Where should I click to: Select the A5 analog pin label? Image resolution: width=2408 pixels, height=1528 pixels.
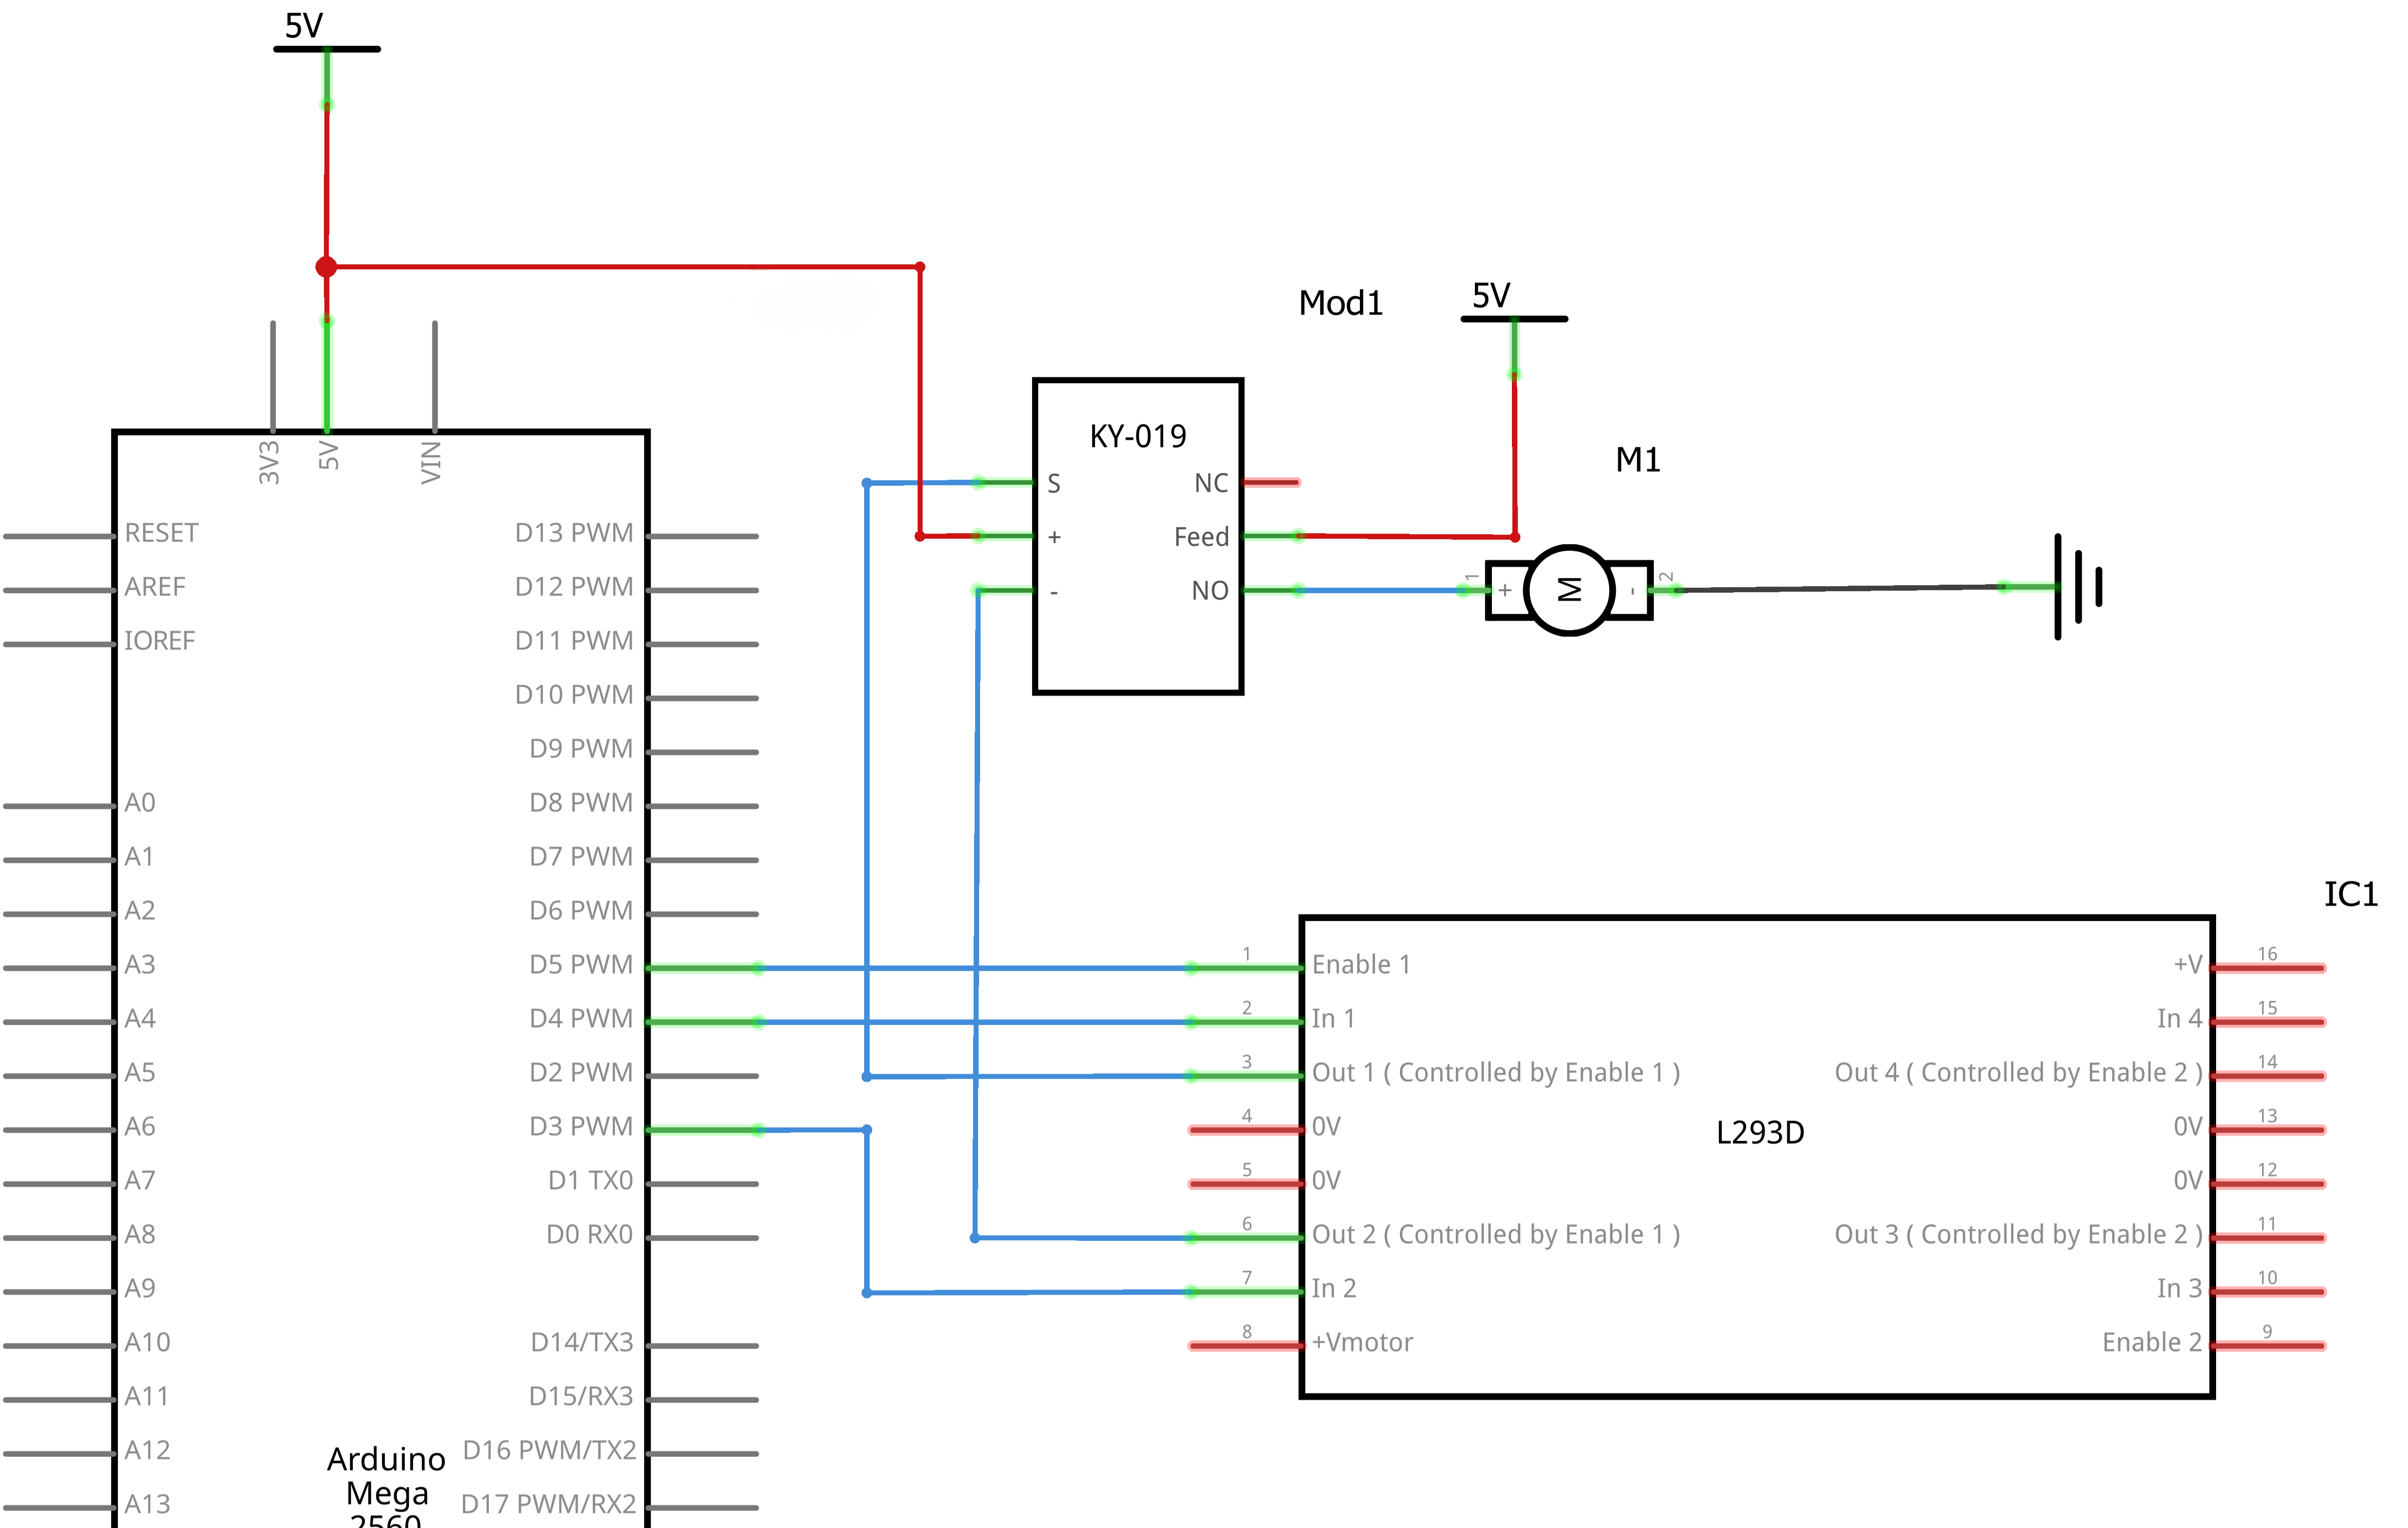click(x=140, y=1073)
